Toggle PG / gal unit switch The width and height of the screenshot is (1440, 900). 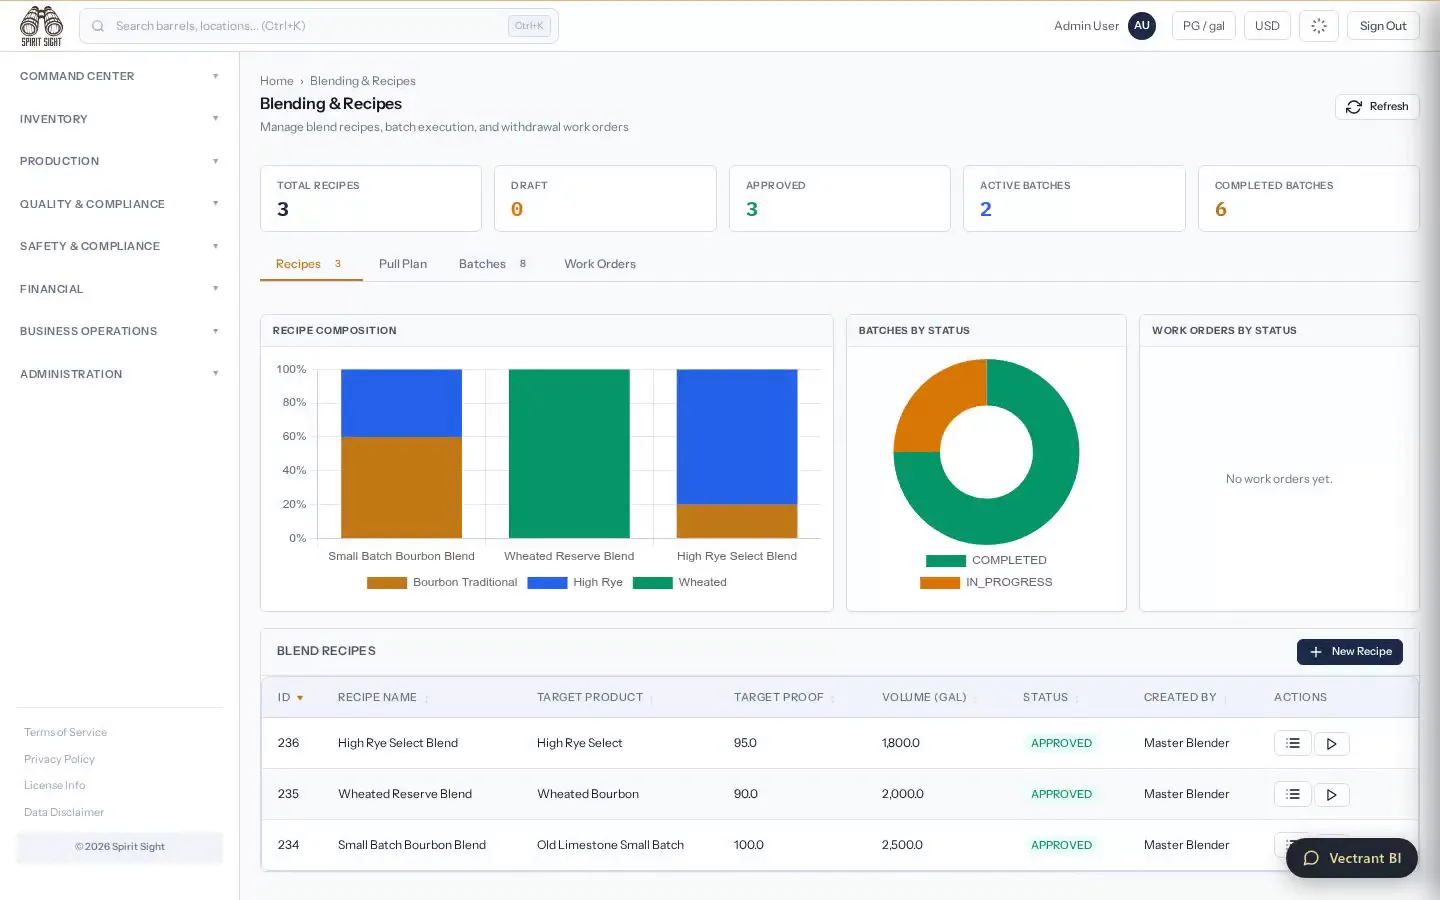[x=1204, y=26]
